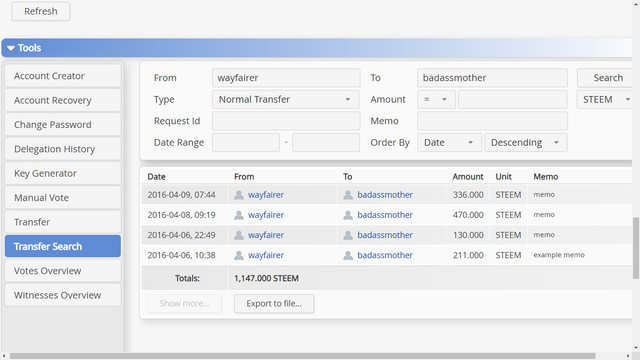Click the 470.000 amount cell
Image resolution: width=640 pixels, height=360 pixels.
(468, 215)
